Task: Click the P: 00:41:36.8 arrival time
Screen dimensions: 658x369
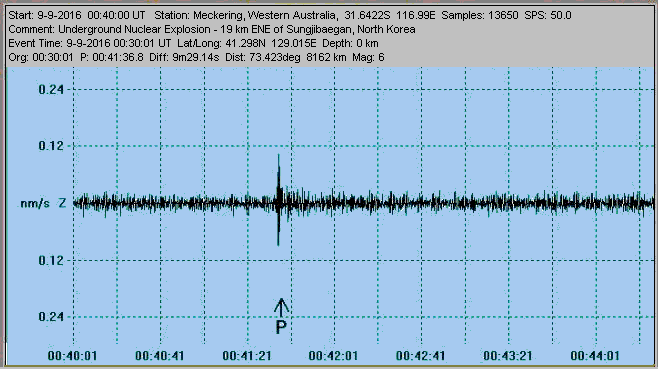Action: point(112,57)
